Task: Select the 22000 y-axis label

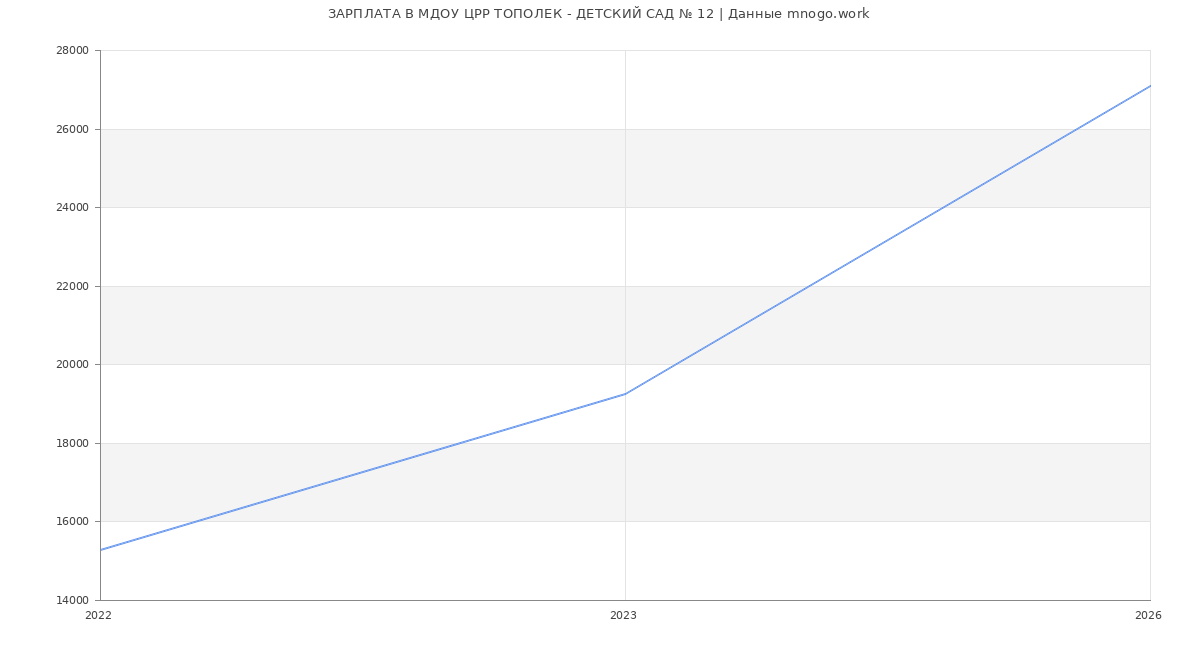Action: tap(72, 286)
